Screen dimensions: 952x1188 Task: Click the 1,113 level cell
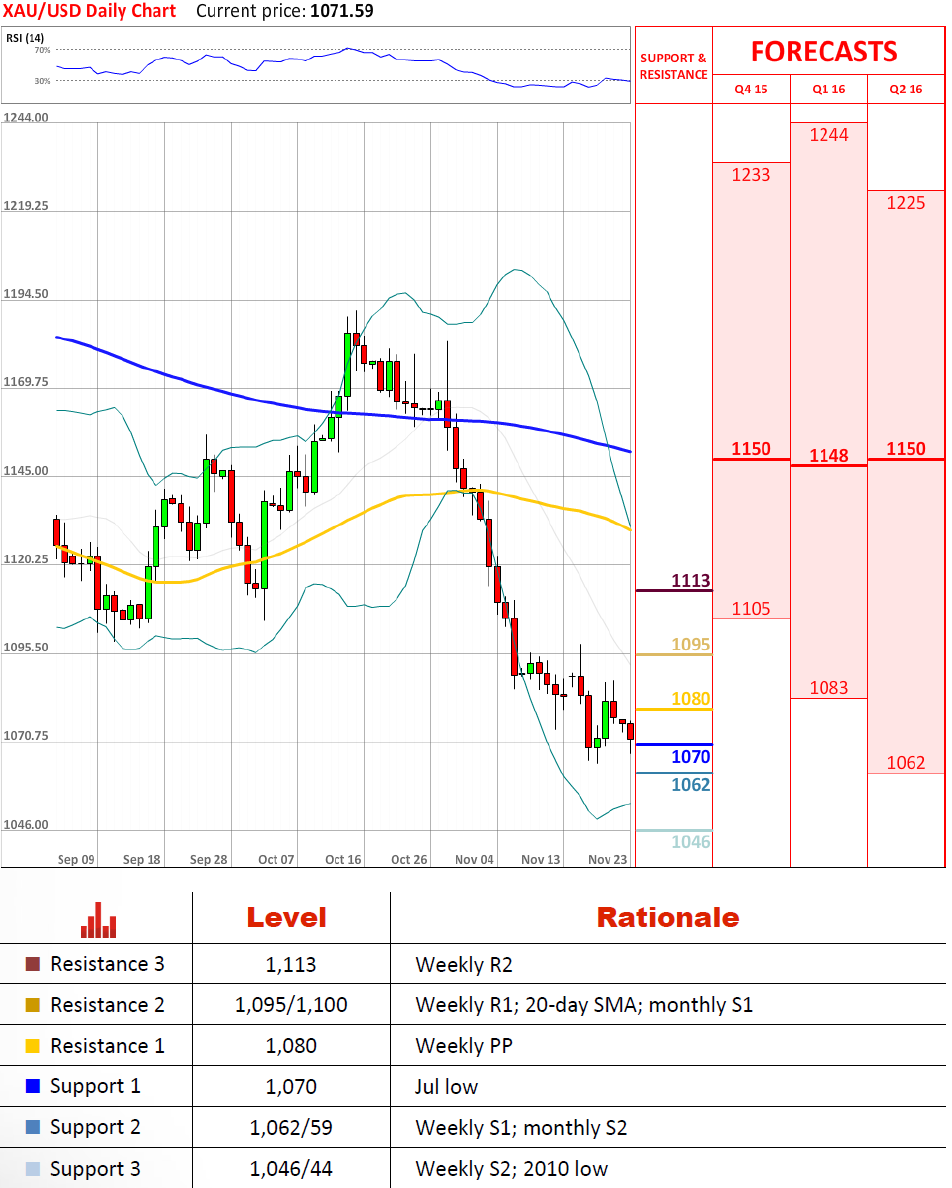point(291,964)
